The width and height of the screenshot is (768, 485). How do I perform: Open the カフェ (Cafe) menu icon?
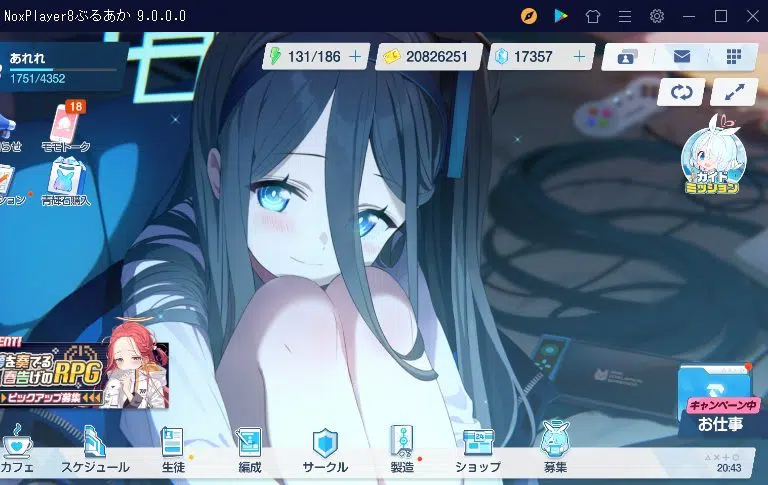[x=19, y=450]
